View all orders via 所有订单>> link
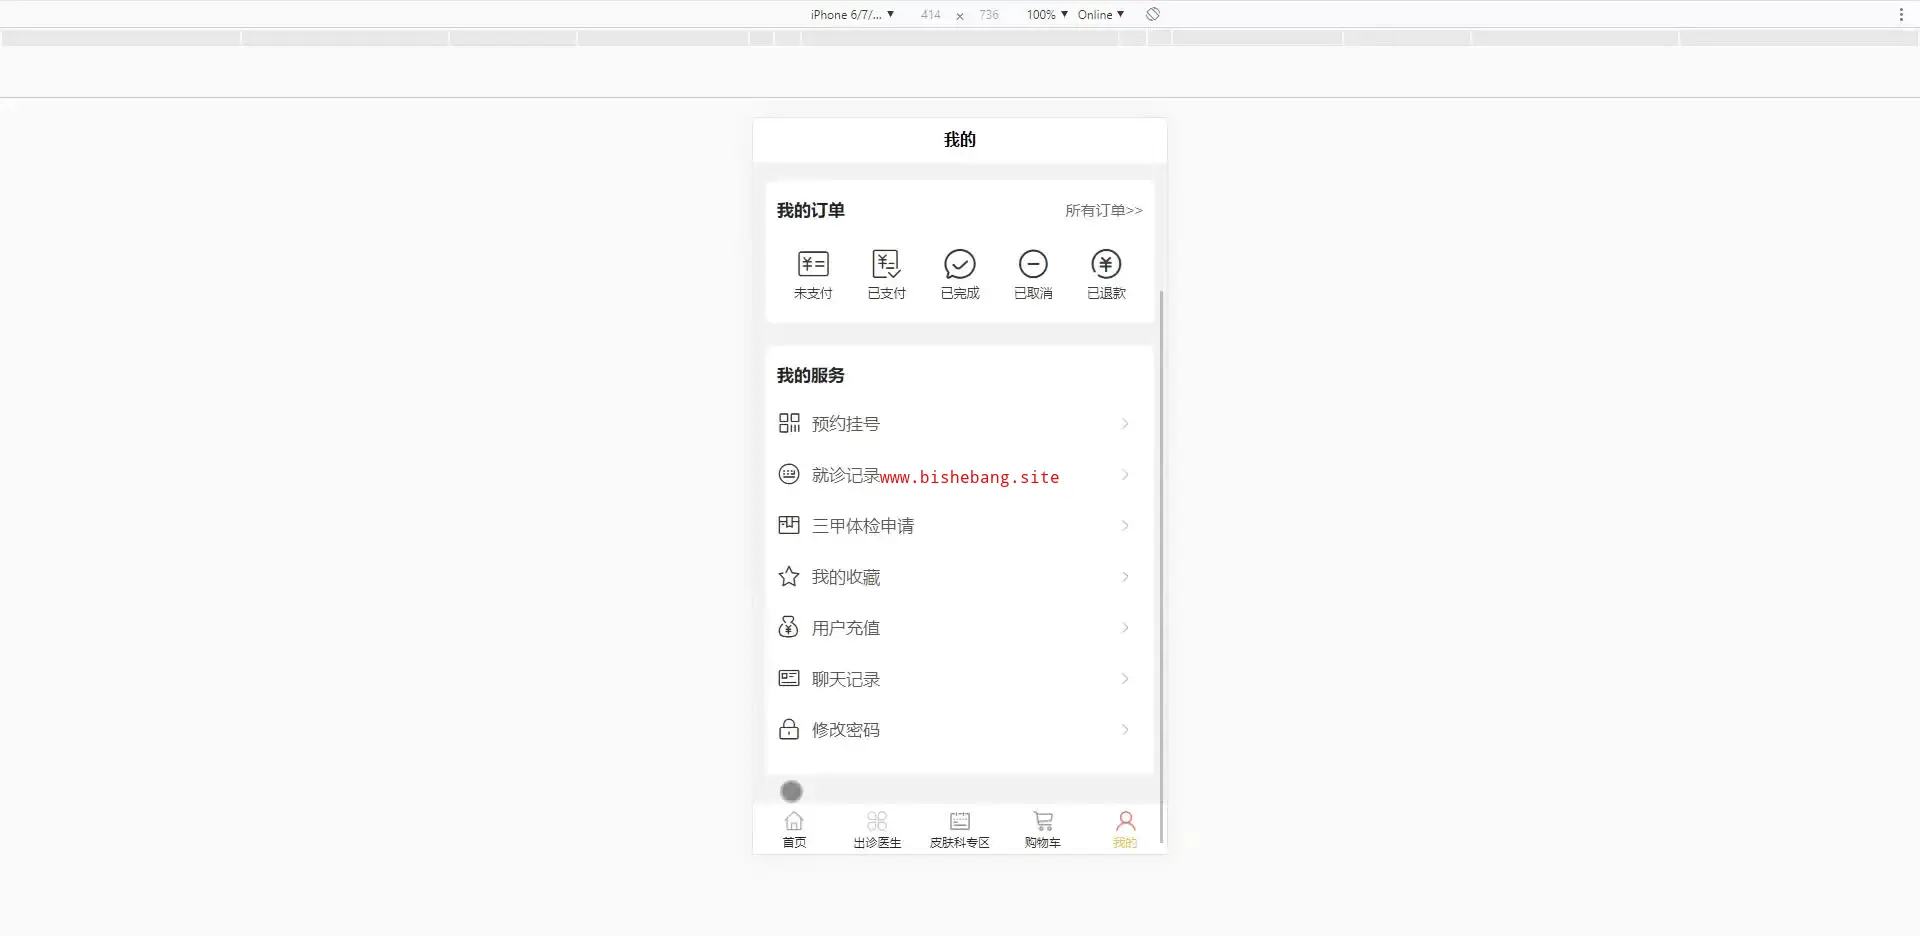The height and width of the screenshot is (936, 1920). tap(1103, 210)
